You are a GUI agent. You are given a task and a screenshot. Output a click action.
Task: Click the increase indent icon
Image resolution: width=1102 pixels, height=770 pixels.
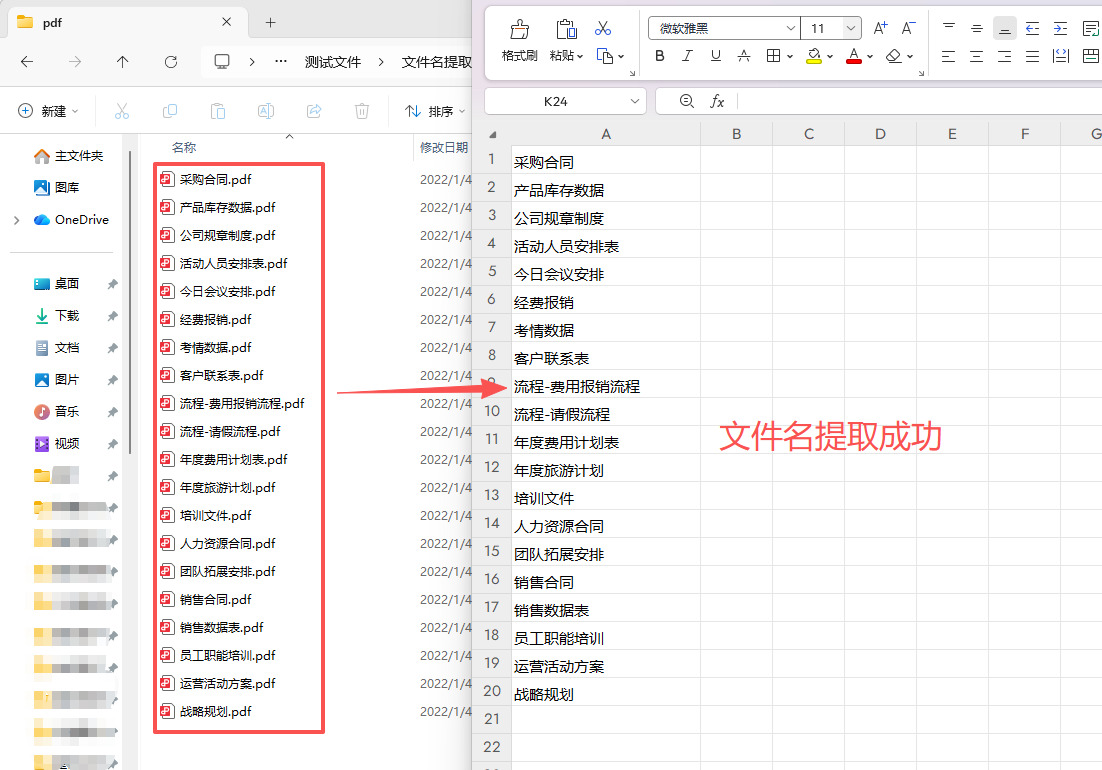click(1060, 28)
